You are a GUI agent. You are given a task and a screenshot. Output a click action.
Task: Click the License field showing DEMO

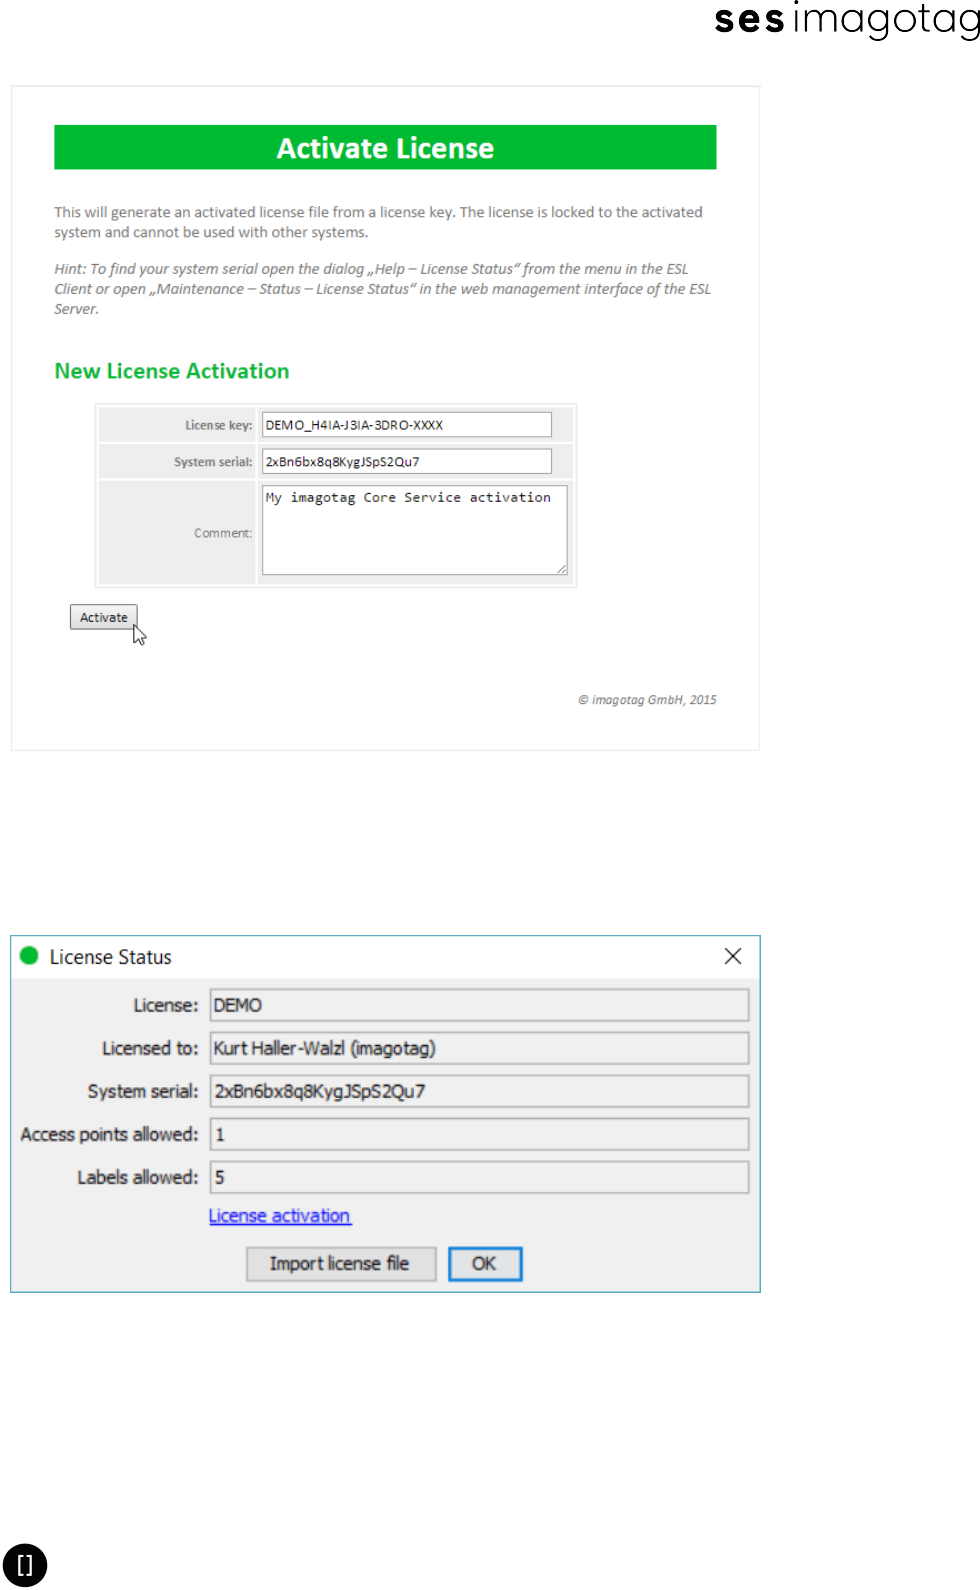(x=479, y=1005)
